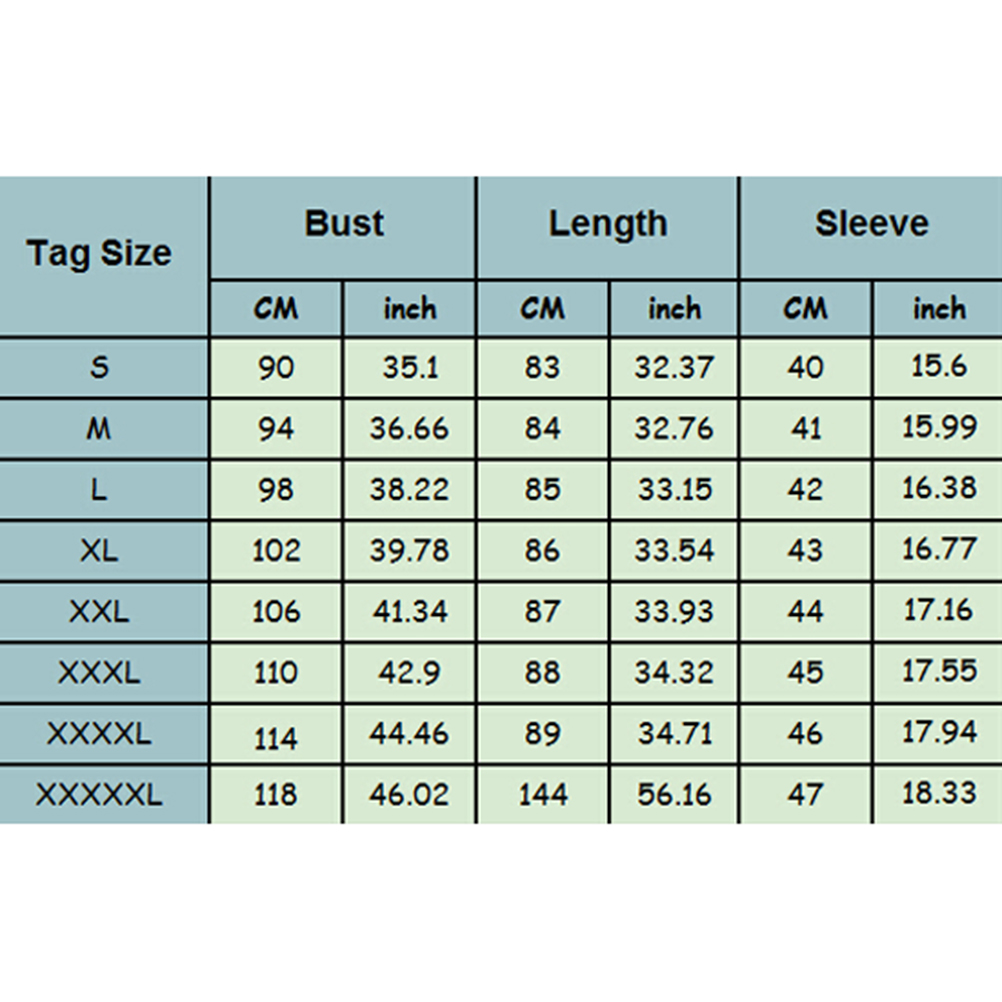Image resolution: width=1002 pixels, height=1002 pixels.
Task: Click the 47 cm sleeve cell
Action: coord(805,795)
